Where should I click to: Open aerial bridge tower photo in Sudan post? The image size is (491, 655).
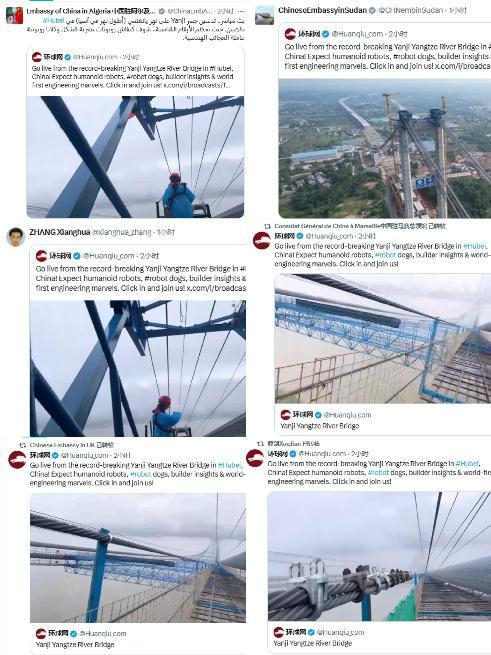384,148
